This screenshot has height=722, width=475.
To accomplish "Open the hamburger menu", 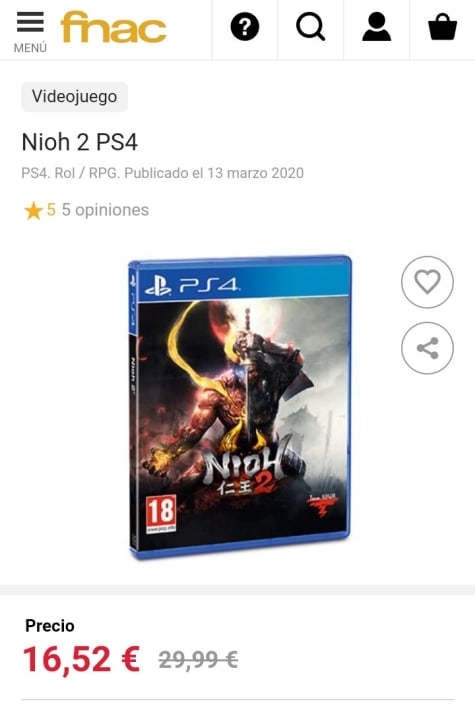I will pos(30,31).
